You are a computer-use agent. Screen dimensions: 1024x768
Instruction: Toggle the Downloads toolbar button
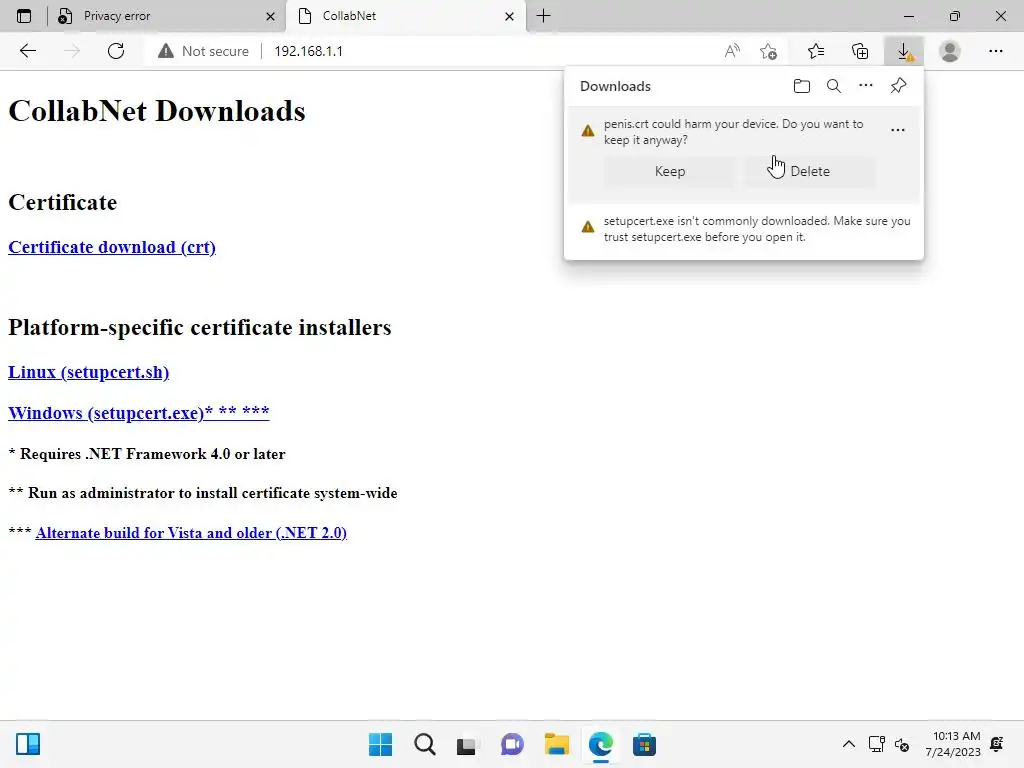[904, 51]
